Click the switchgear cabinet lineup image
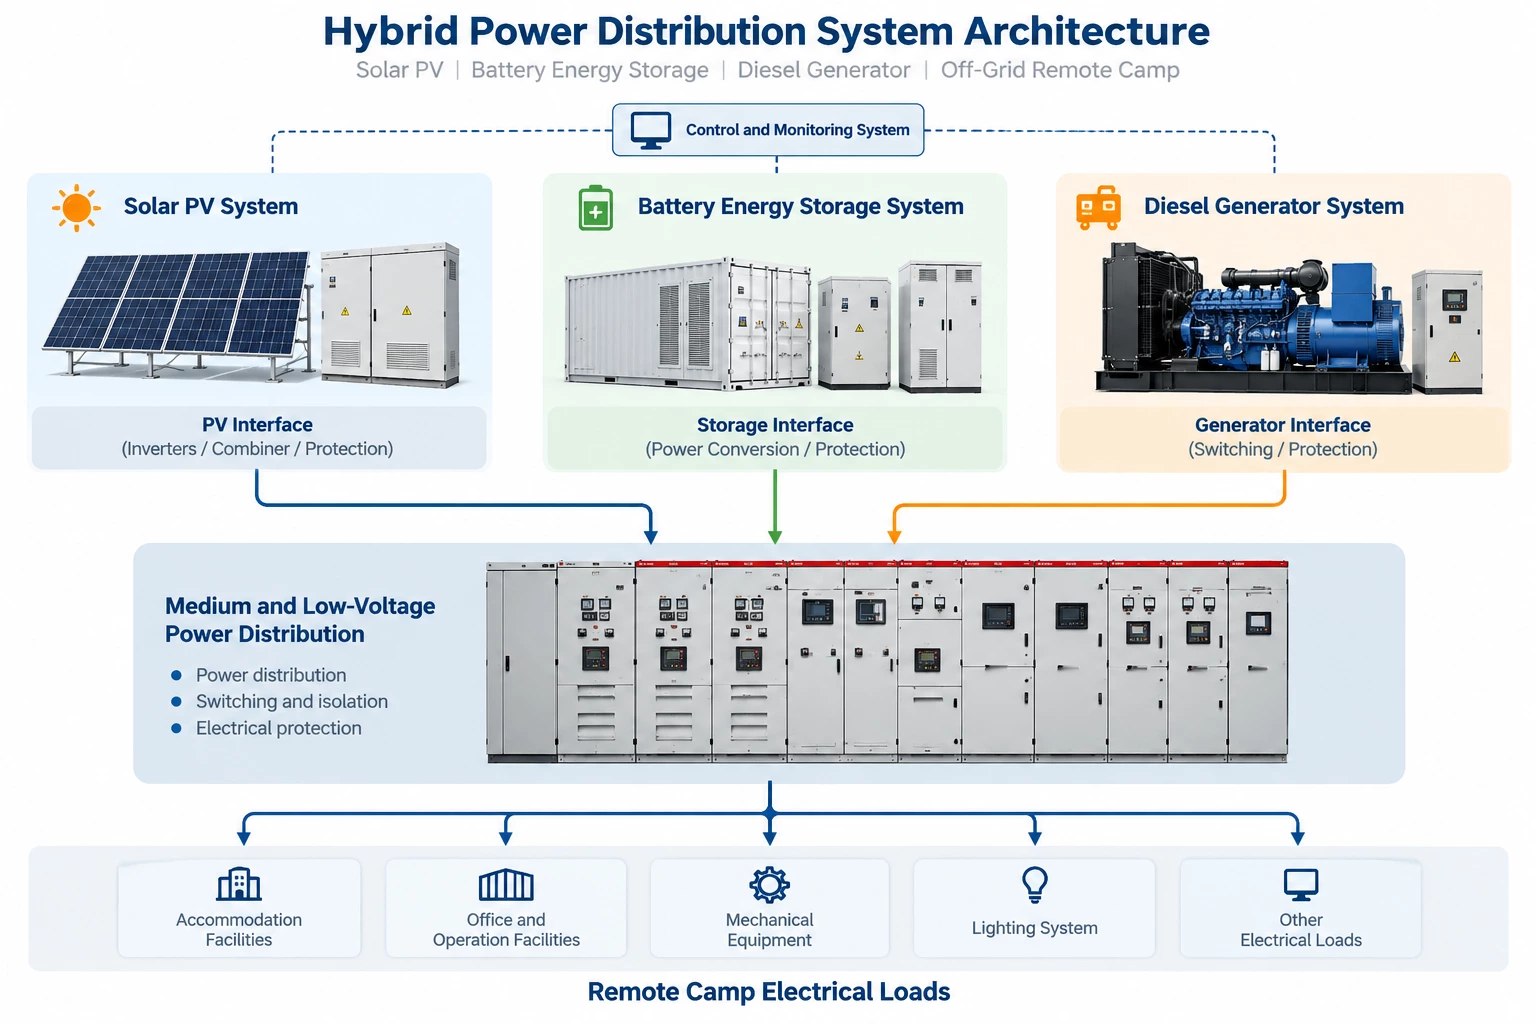This screenshot has width=1536, height=1024. 887,662
